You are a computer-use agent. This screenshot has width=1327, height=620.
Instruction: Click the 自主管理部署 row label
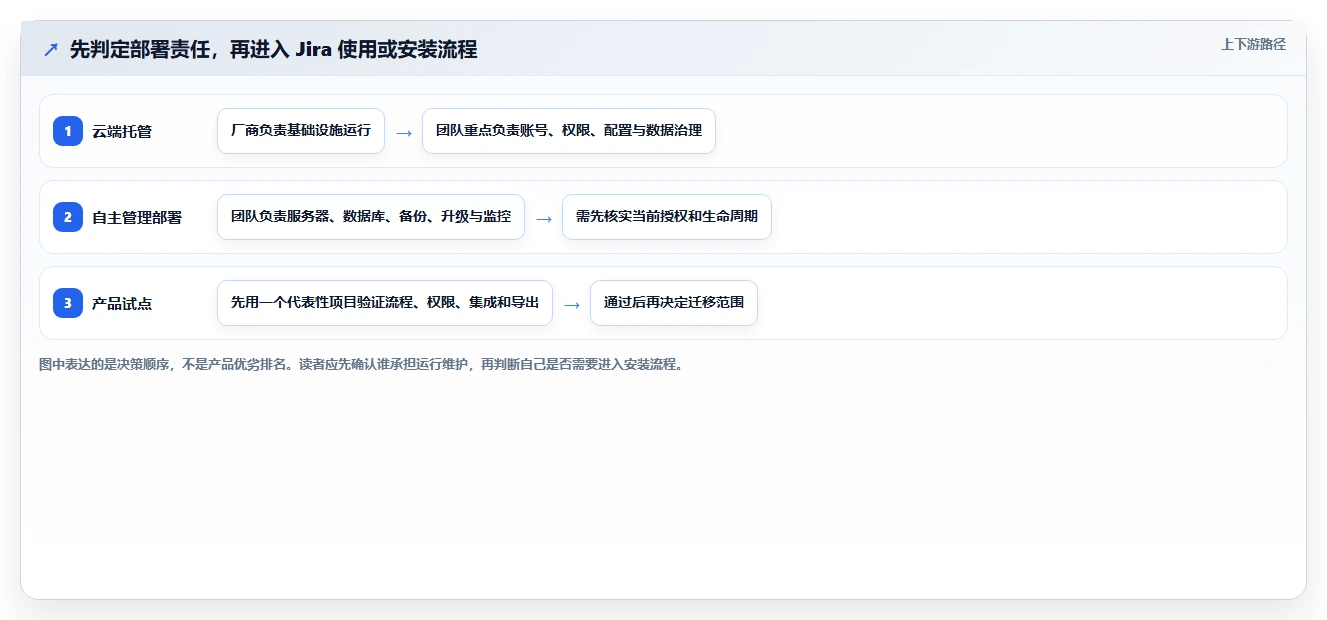pyautogui.click(x=137, y=217)
